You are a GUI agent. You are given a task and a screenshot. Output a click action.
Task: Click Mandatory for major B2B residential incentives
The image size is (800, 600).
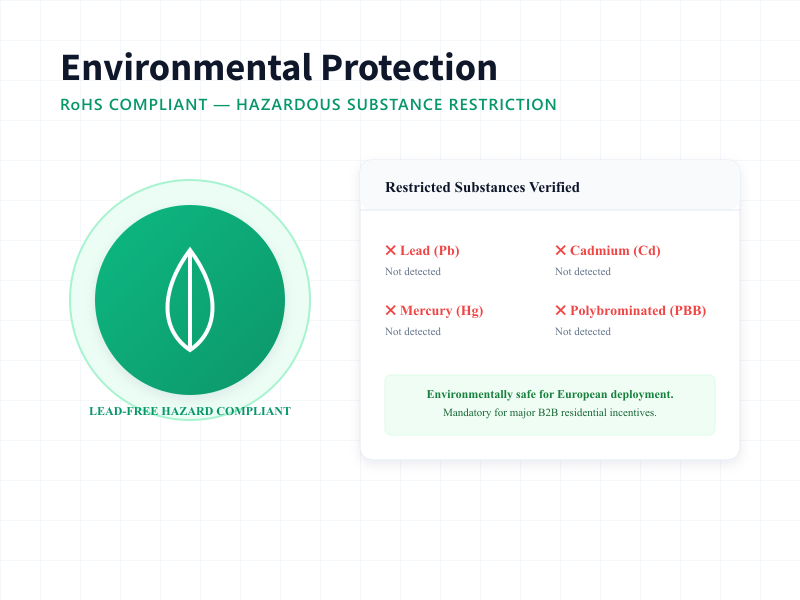550,413
